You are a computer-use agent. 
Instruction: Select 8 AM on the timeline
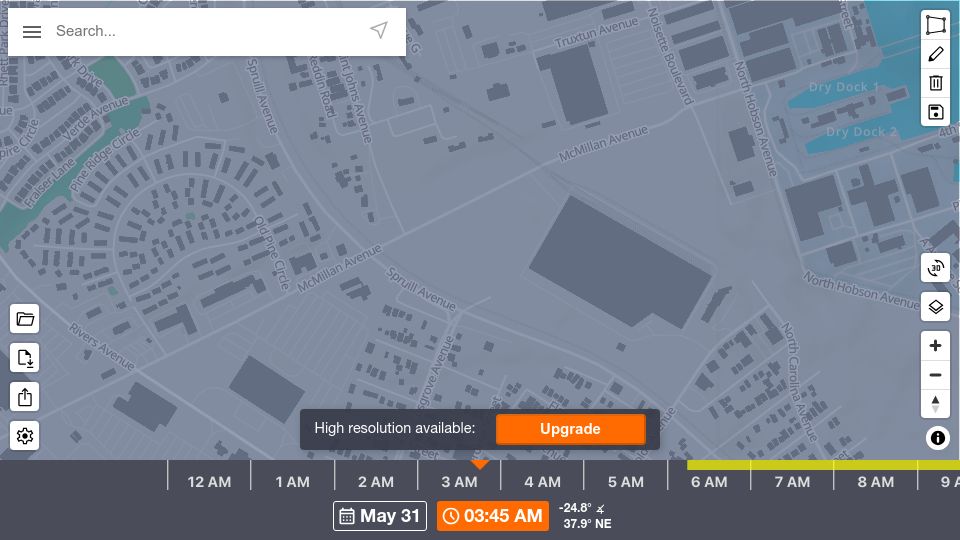(x=875, y=482)
